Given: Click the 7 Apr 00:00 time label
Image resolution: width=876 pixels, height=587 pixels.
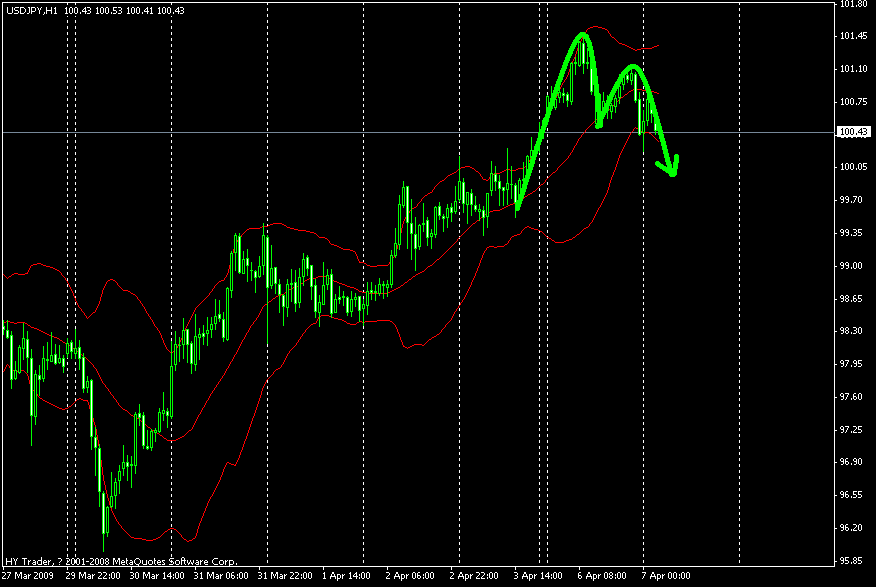Looking at the screenshot, I should click(x=668, y=576).
